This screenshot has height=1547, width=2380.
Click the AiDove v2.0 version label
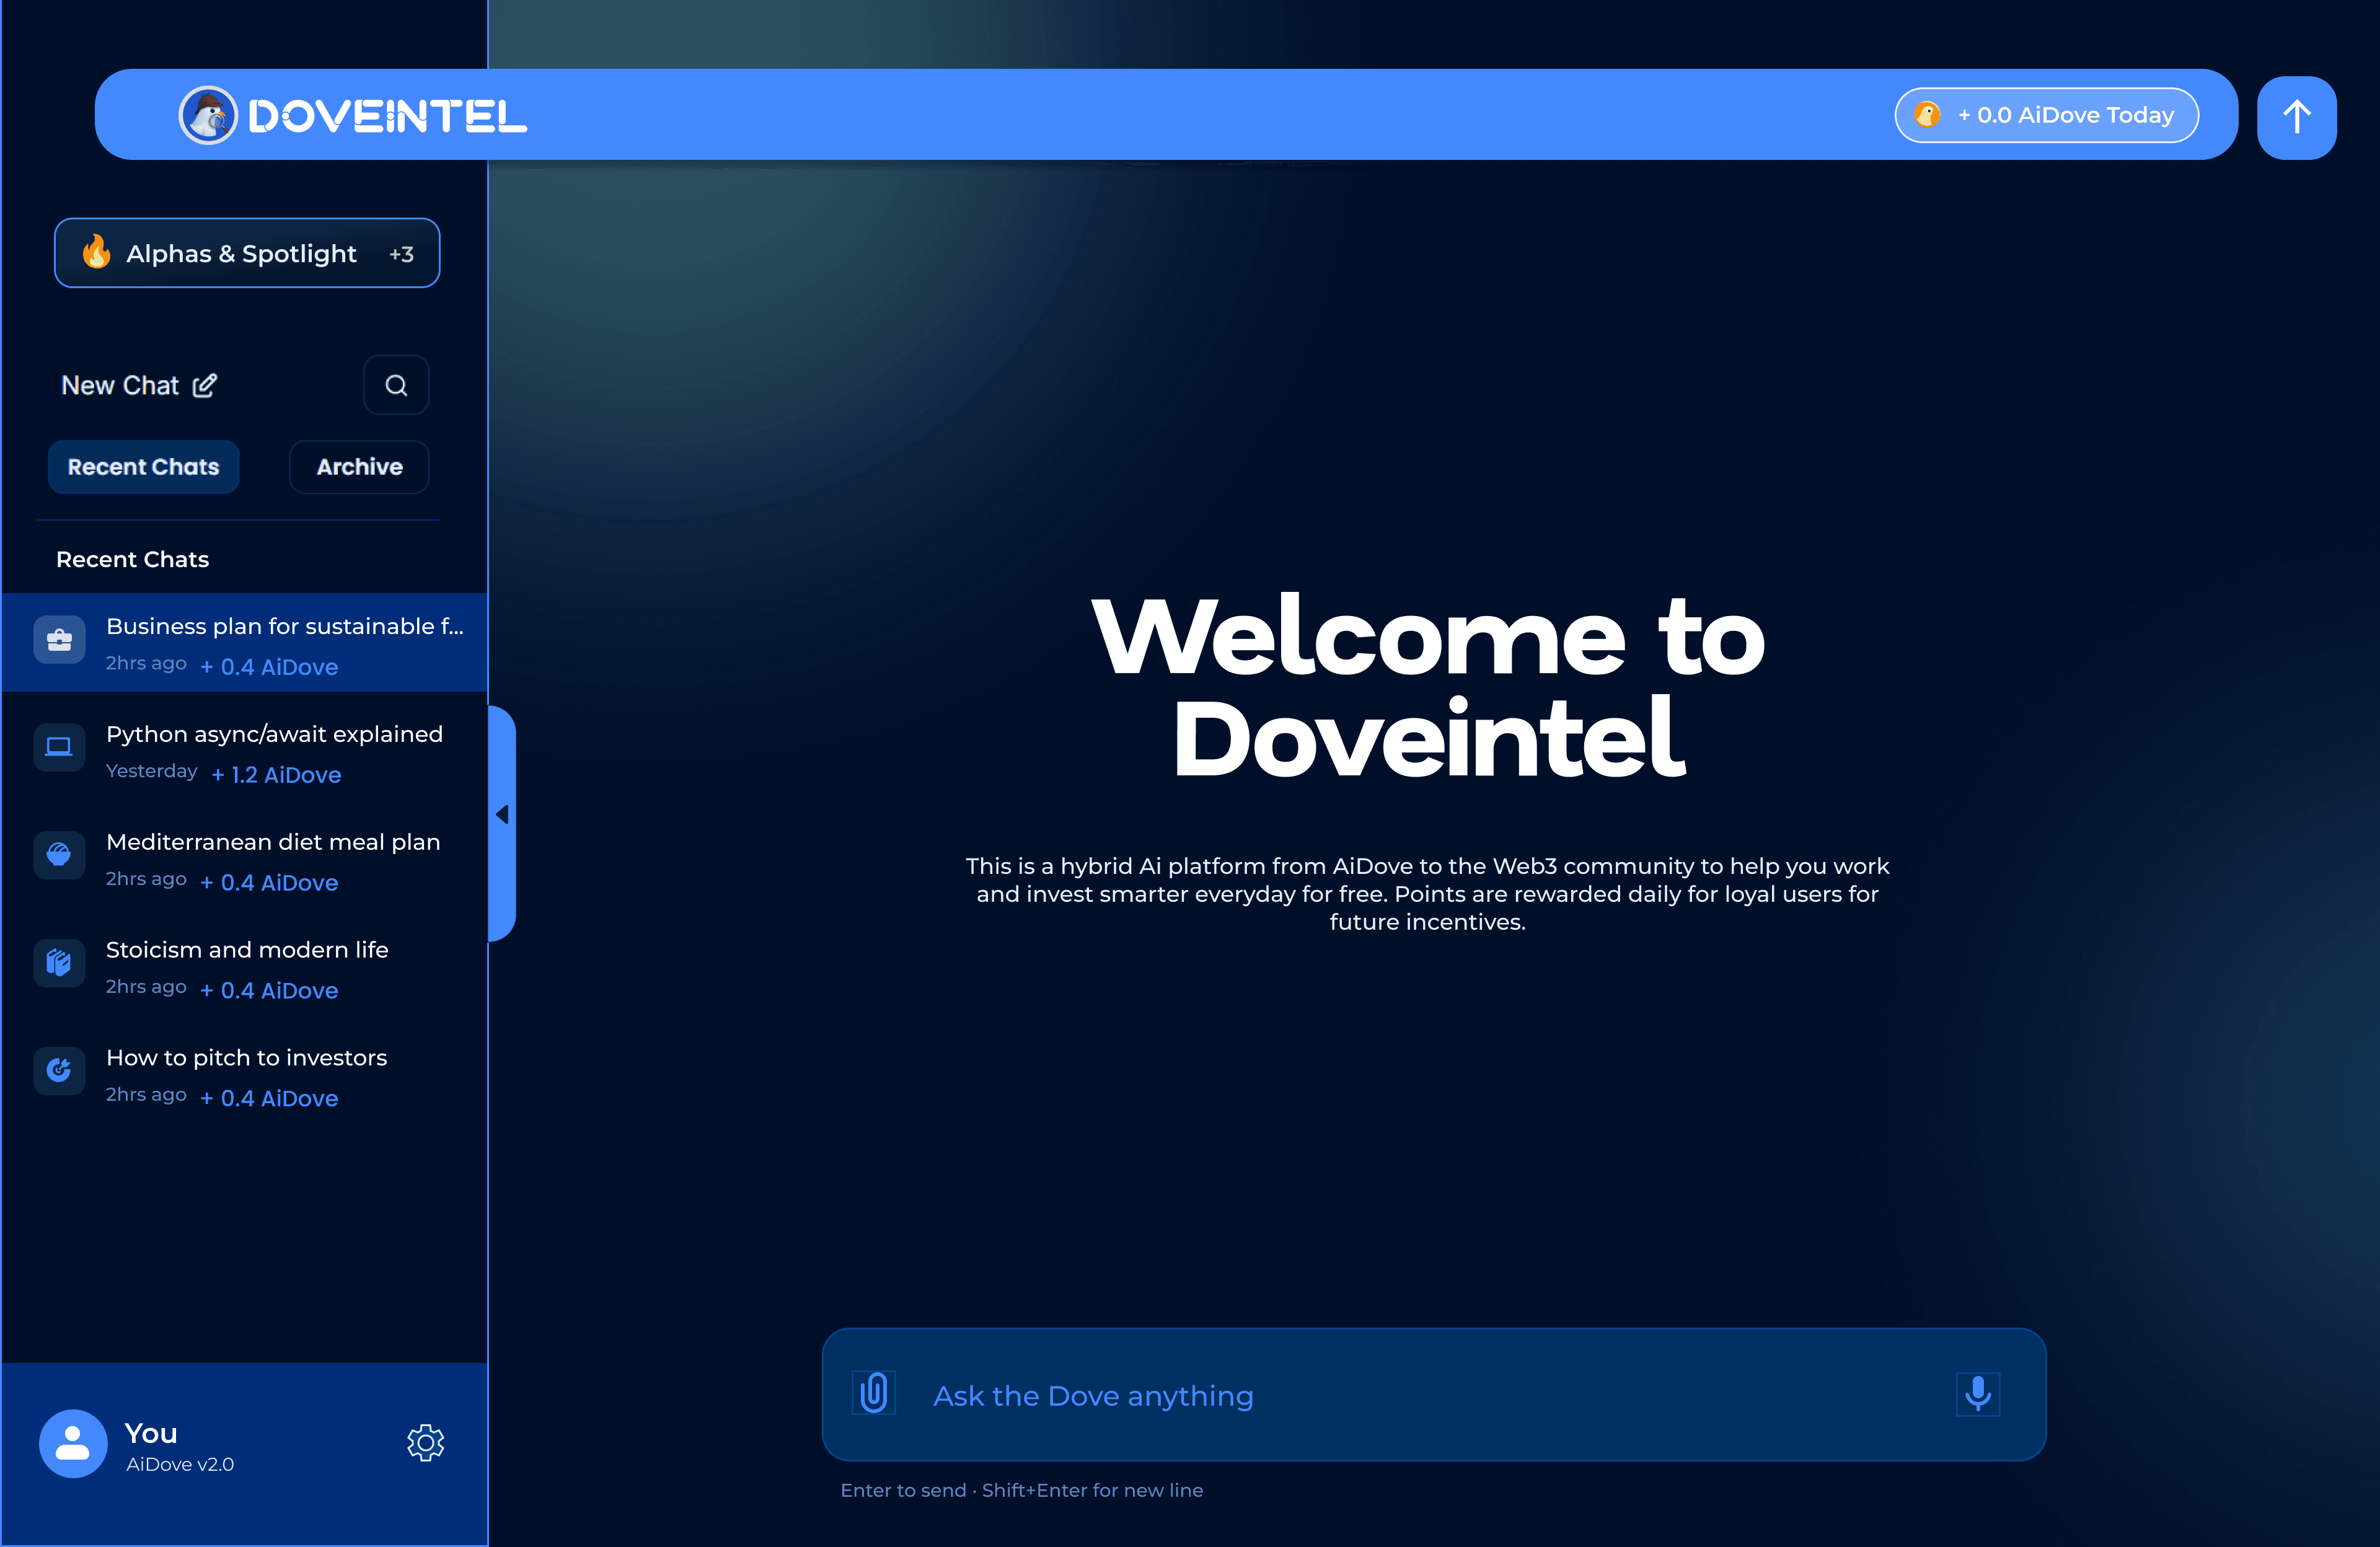click(180, 1464)
